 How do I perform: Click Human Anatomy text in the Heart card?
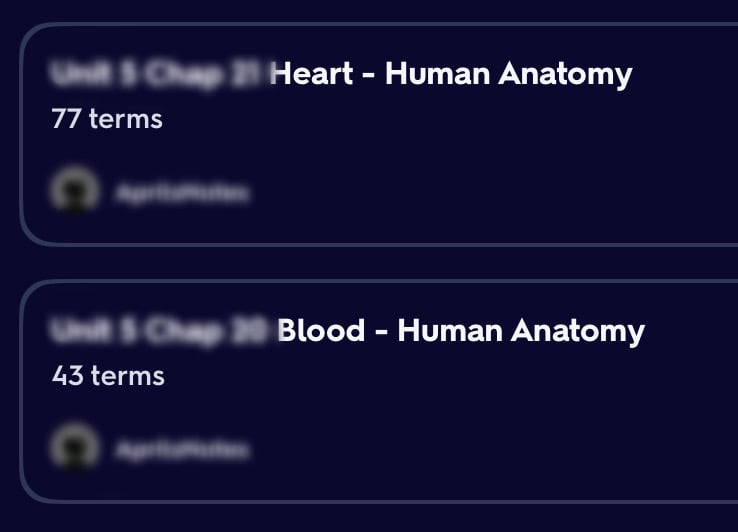pyautogui.click(x=508, y=74)
